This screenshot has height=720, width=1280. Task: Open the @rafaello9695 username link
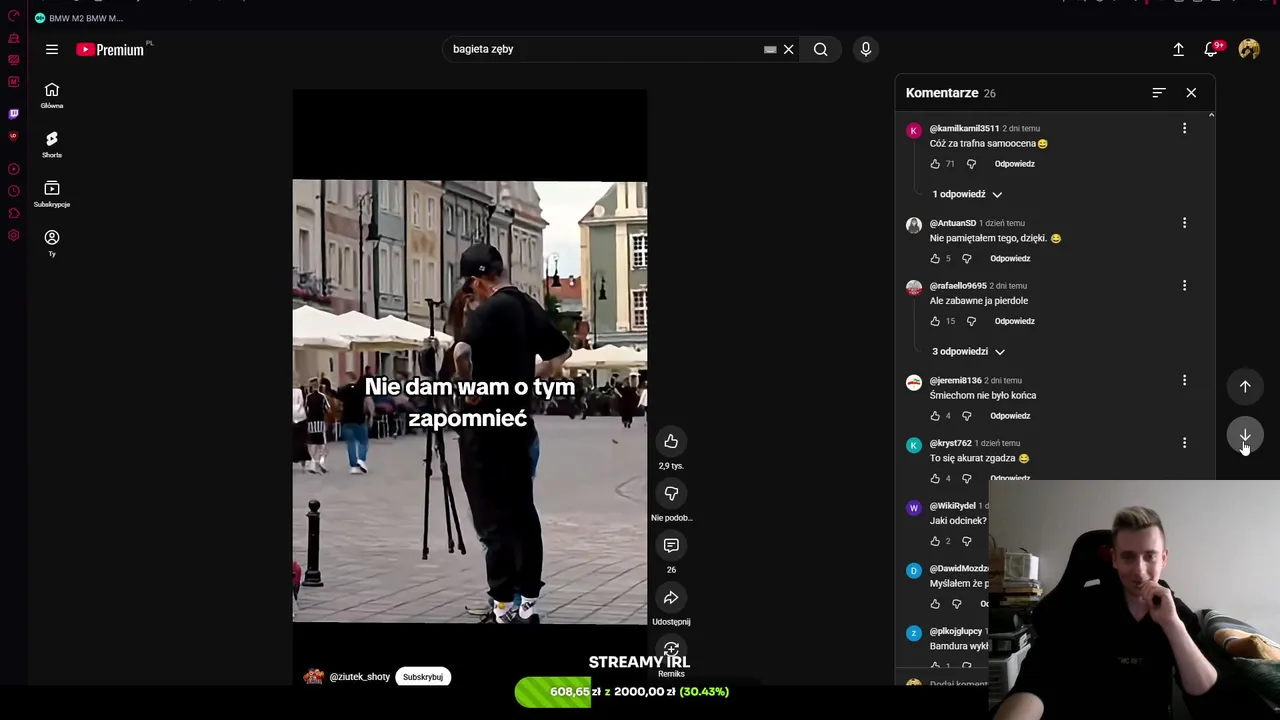(x=958, y=286)
